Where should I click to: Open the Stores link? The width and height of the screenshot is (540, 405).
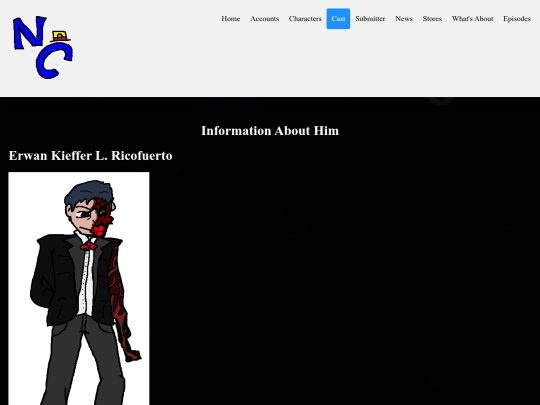[432, 19]
